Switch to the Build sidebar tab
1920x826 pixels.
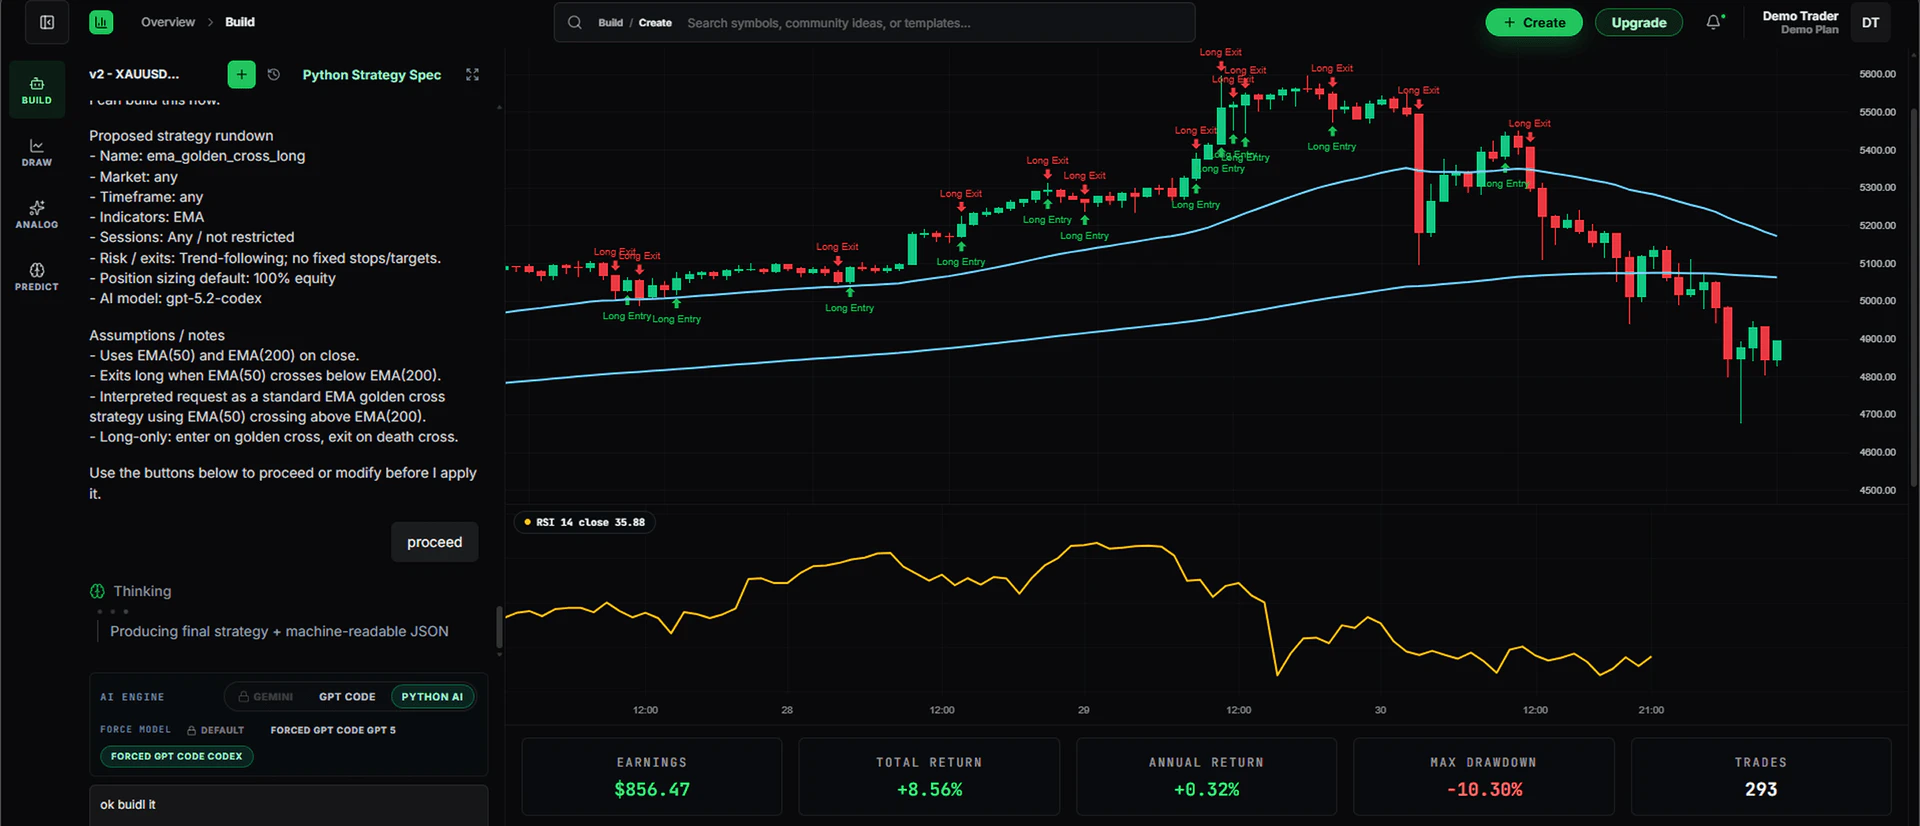click(37, 89)
